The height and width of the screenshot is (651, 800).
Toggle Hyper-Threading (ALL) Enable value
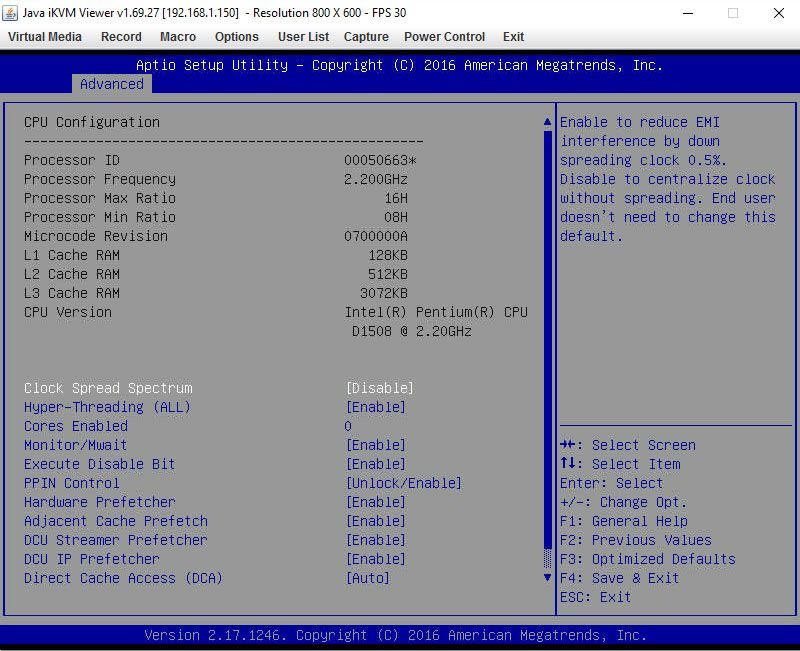[375, 407]
